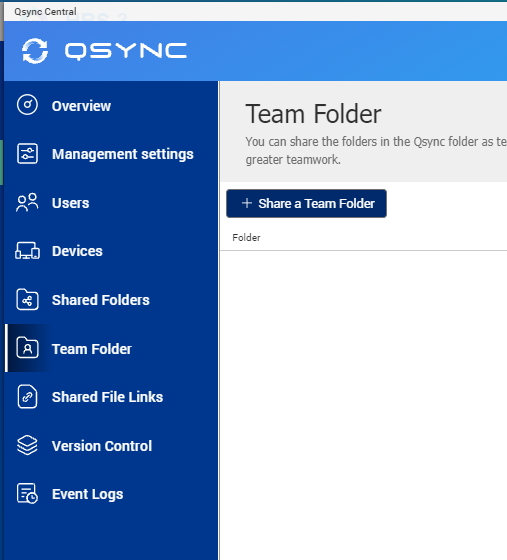Click the Overview gauge icon

click(27, 105)
